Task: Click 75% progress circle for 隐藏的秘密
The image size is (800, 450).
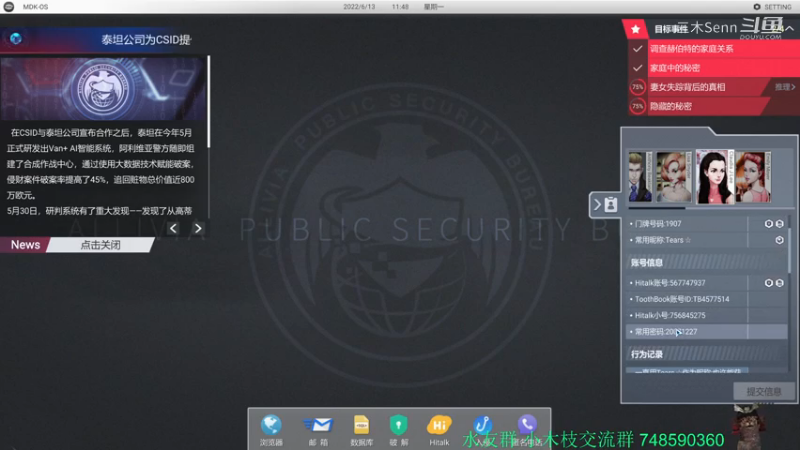Action: pos(637,106)
